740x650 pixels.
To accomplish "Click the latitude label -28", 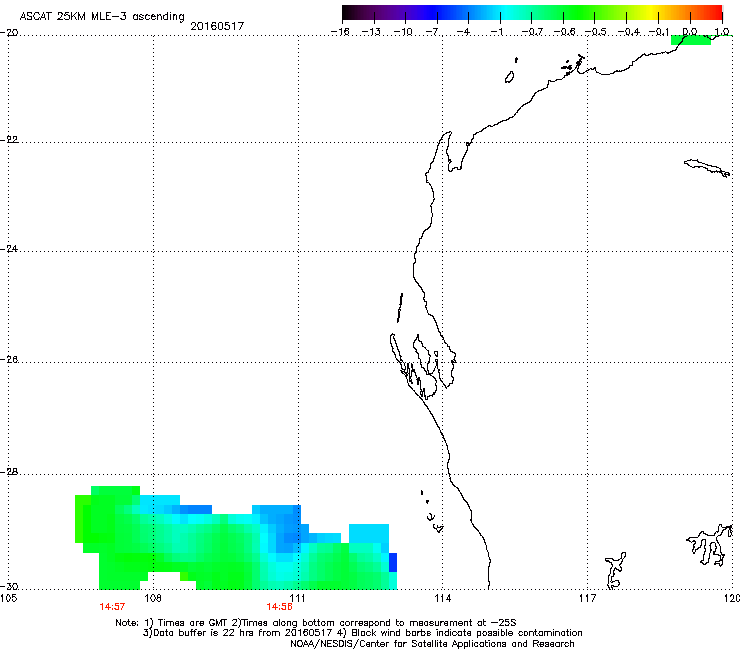I will [9, 472].
